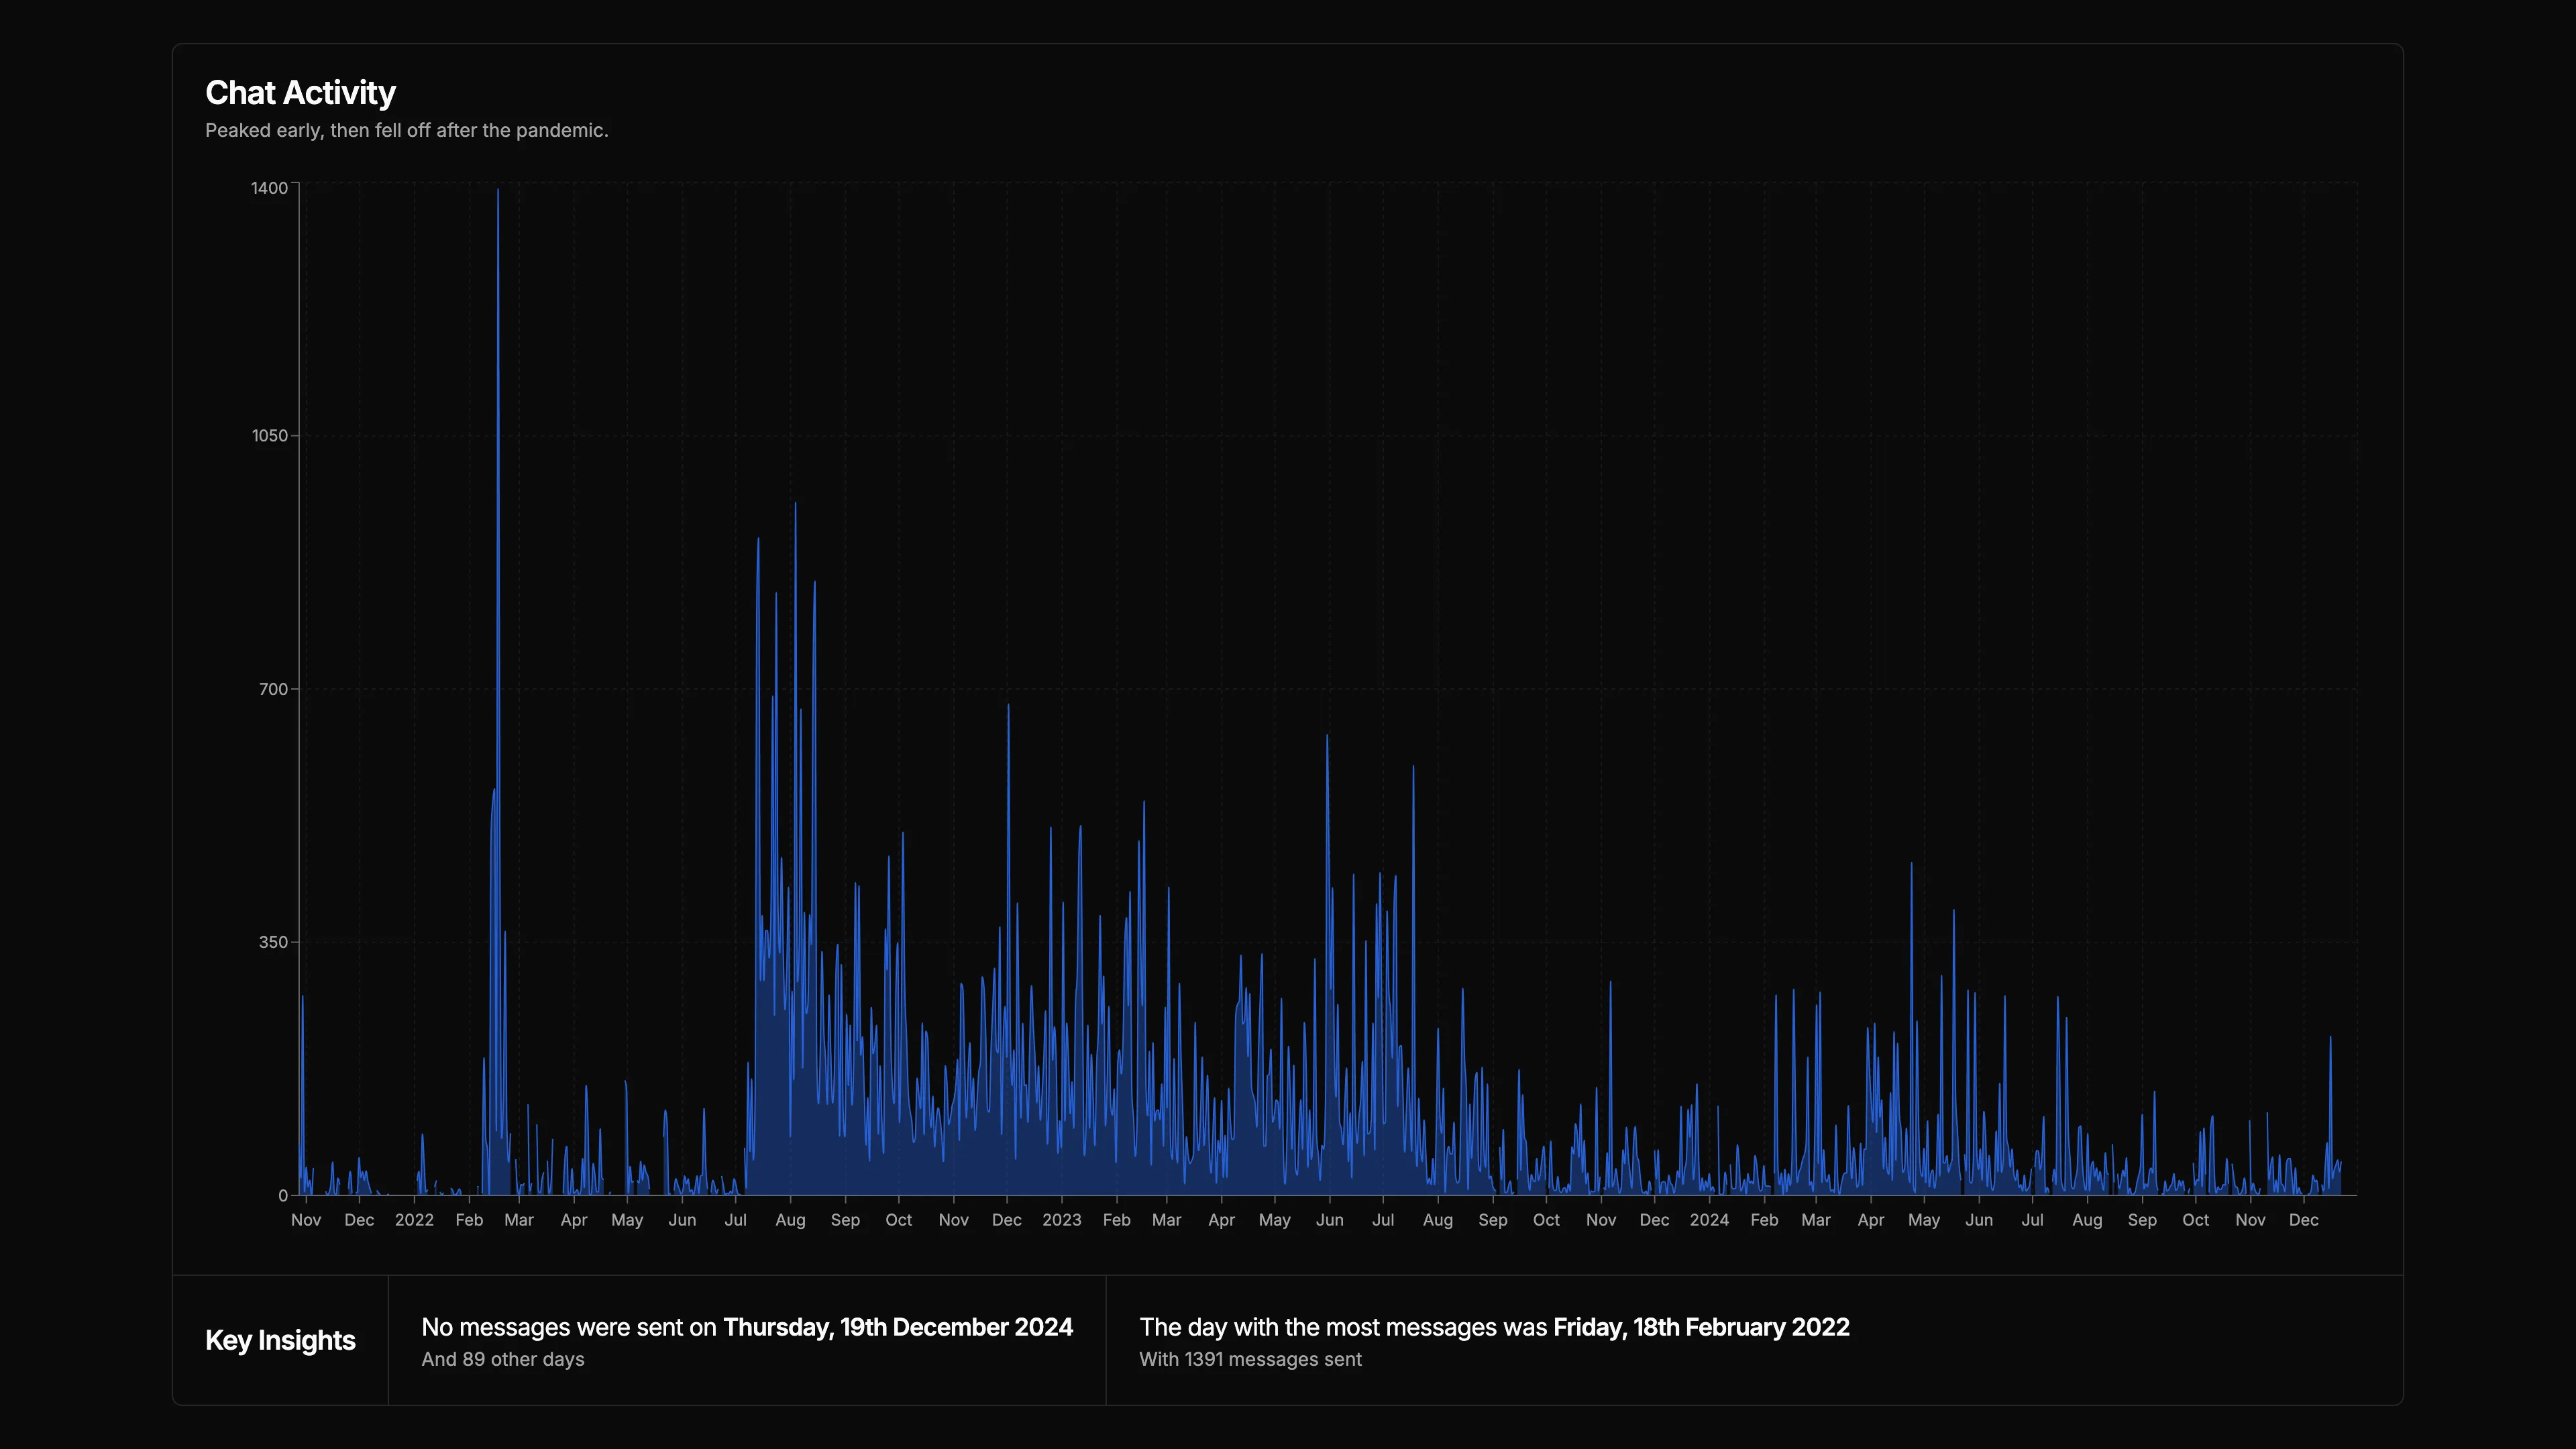The height and width of the screenshot is (1449, 2576).
Task: Select the Key Insights heading
Action: pyautogui.click(x=280, y=1340)
